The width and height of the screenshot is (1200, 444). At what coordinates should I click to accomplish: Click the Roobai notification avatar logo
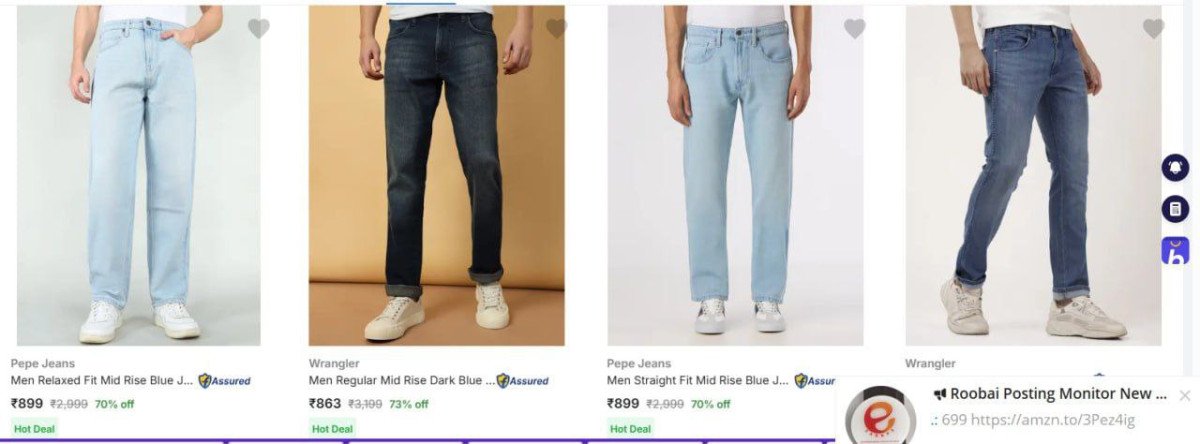pyautogui.click(x=880, y=416)
